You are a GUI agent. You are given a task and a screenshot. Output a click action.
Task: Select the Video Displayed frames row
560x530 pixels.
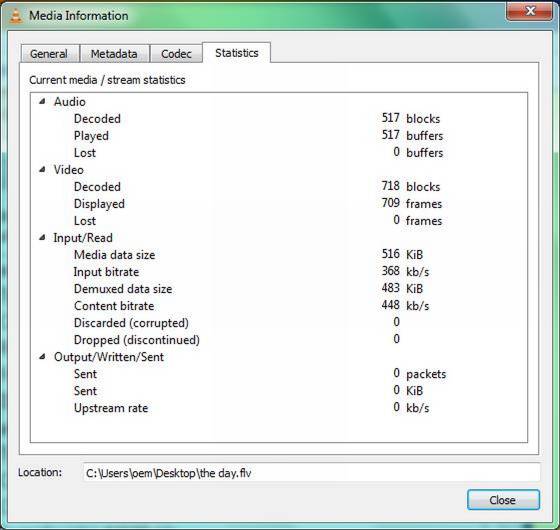279,204
